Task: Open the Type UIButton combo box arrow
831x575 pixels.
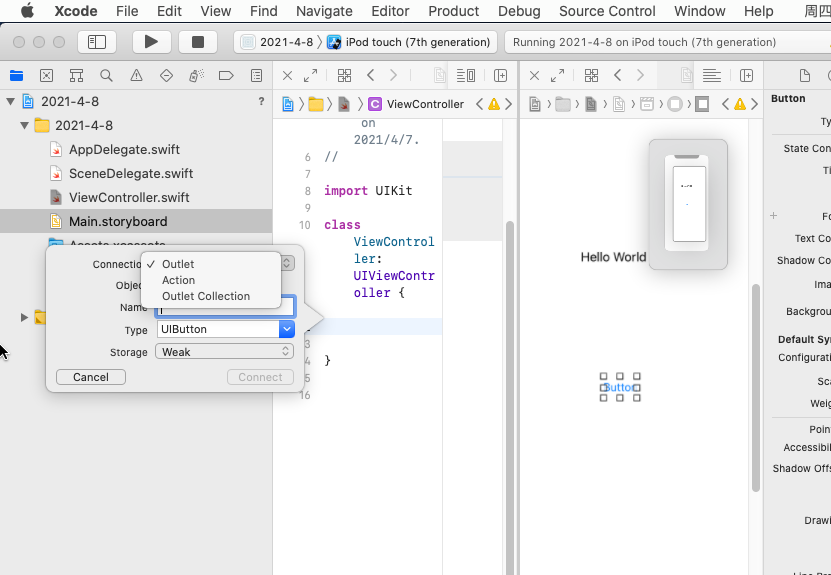Action: [x=287, y=329]
